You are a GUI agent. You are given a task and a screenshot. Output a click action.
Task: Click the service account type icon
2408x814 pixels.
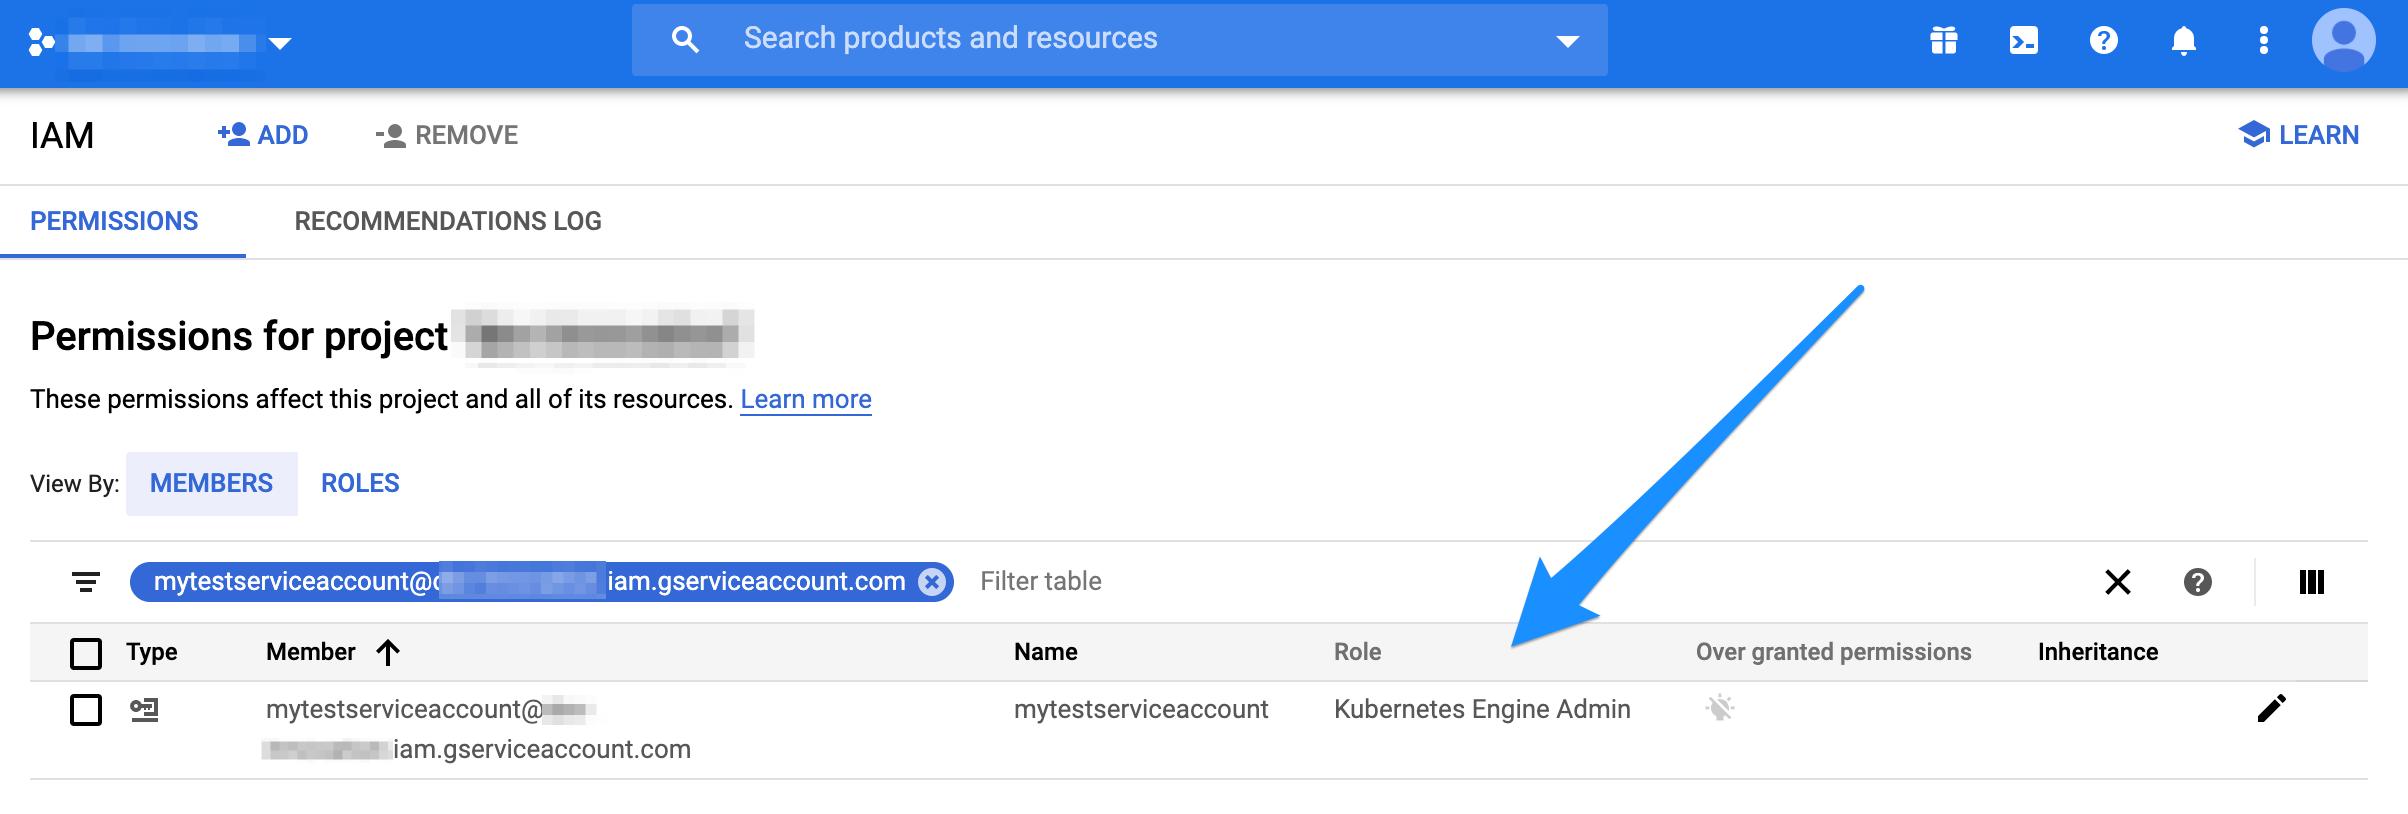pos(145,710)
